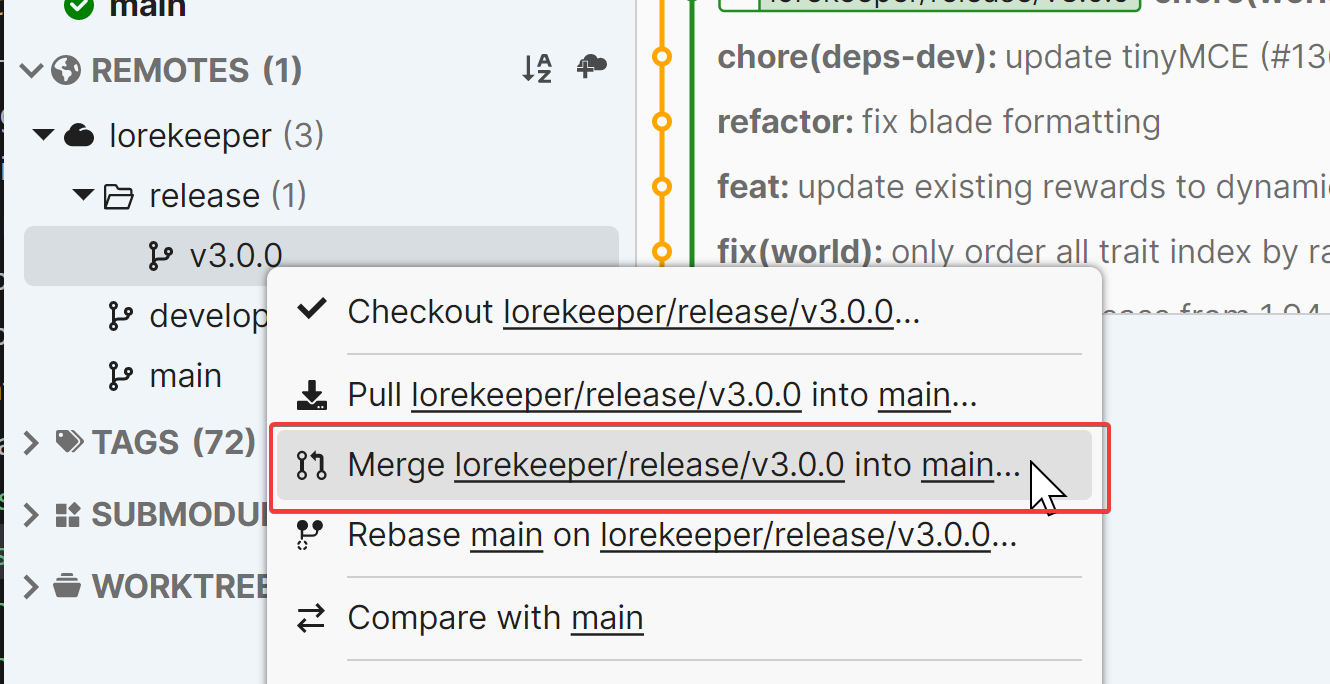Collapse the REMOTES section chevron
This screenshot has width=1330, height=684.
click(x=32, y=70)
